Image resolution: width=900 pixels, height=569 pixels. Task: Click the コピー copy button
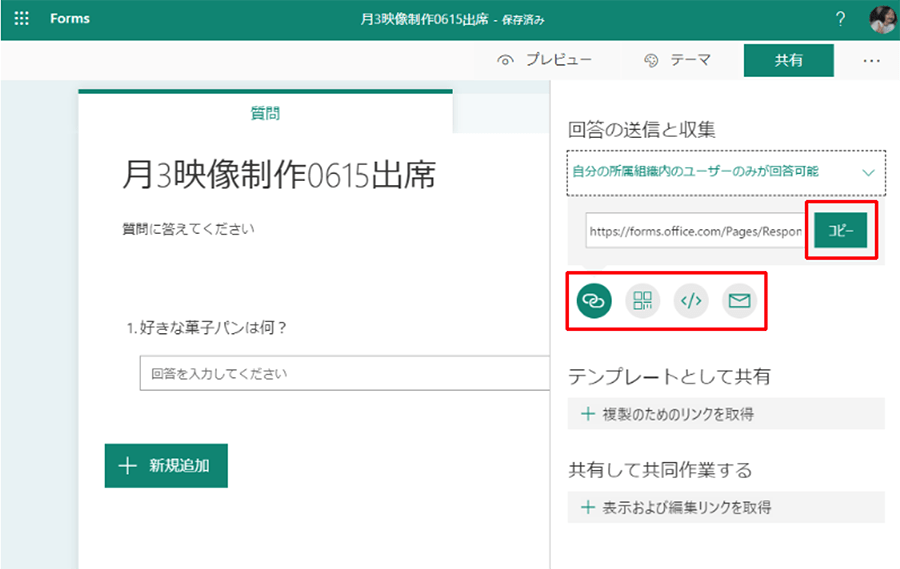point(840,230)
